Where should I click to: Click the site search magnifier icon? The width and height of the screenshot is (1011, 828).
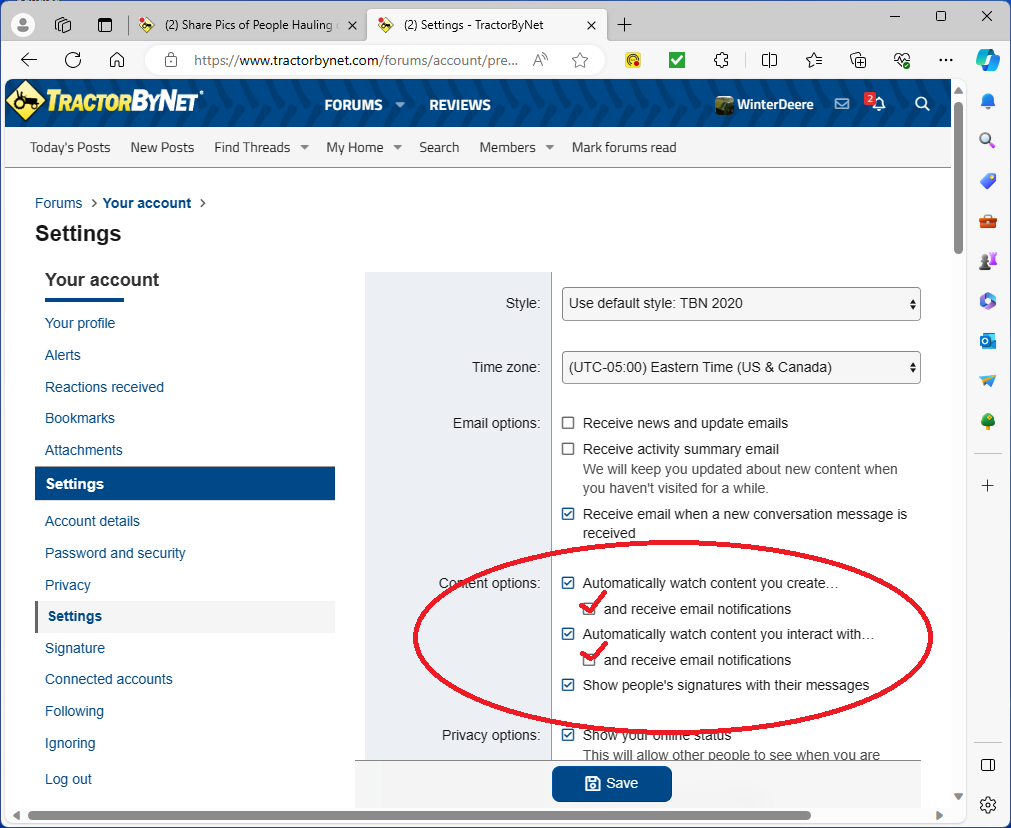pos(922,104)
